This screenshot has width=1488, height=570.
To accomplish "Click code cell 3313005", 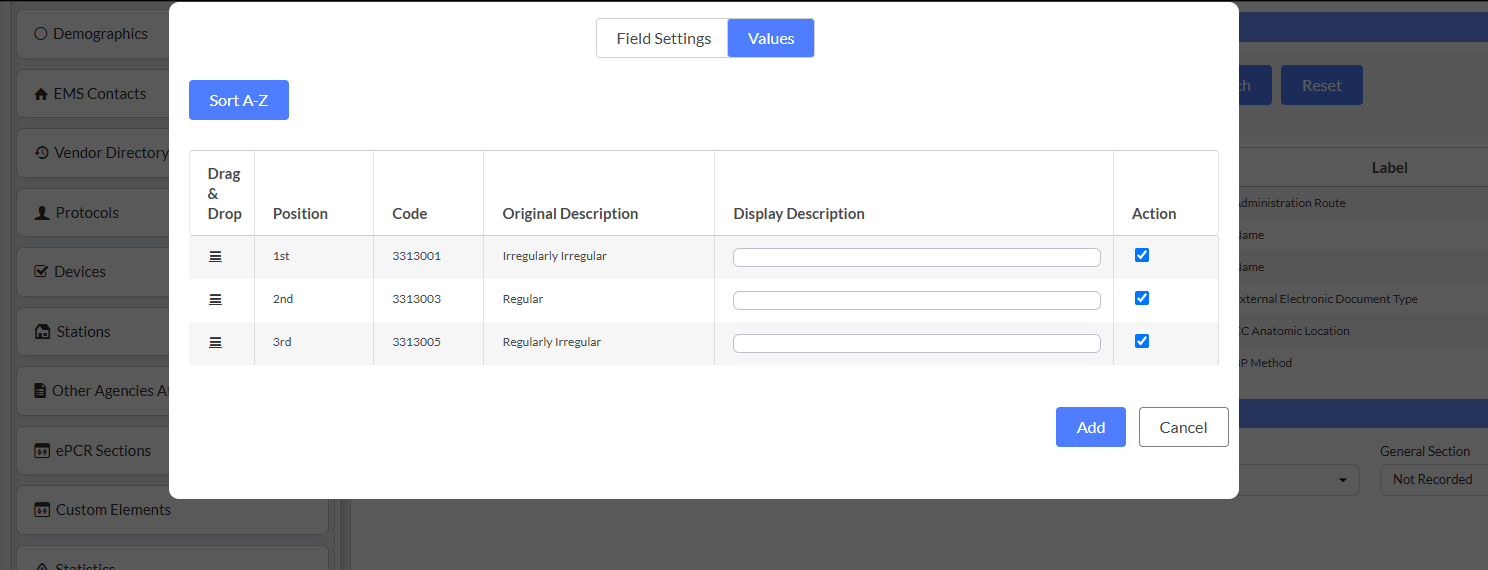I will [416, 342].
